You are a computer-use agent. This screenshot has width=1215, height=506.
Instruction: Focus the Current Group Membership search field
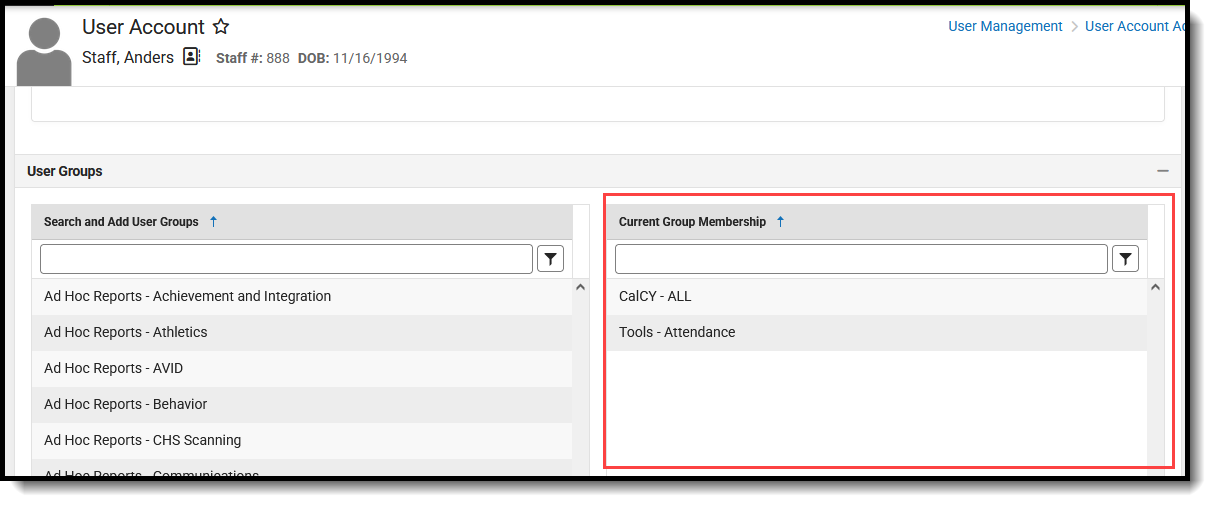click(861, 259)
